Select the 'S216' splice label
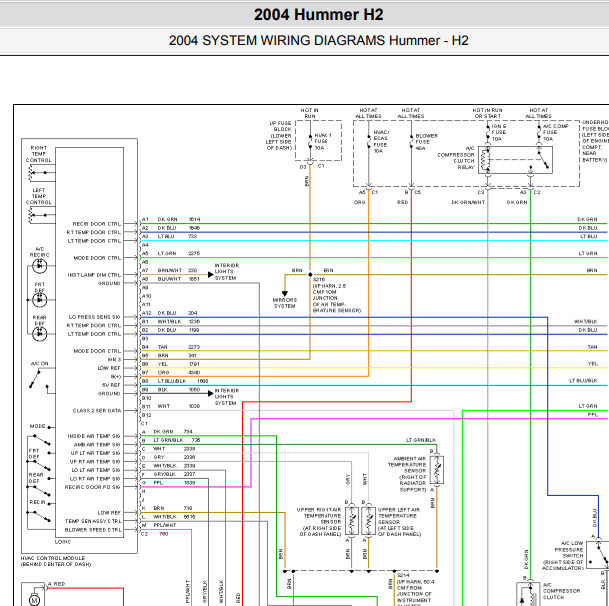The width and height of the screenshot is (609, 606). (x=318, y=279)
